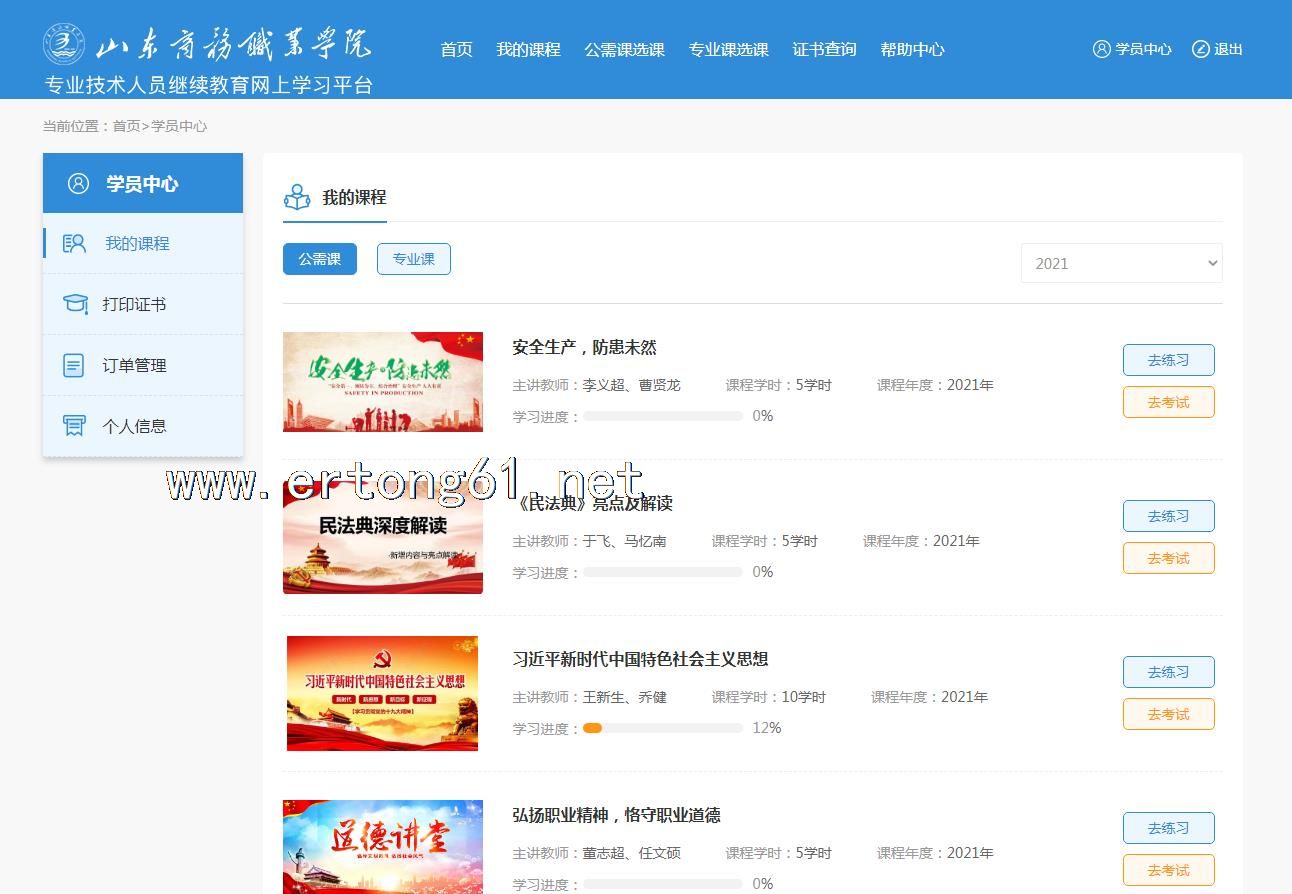Click the 个人信息 sidebar icon

(74, 426)
